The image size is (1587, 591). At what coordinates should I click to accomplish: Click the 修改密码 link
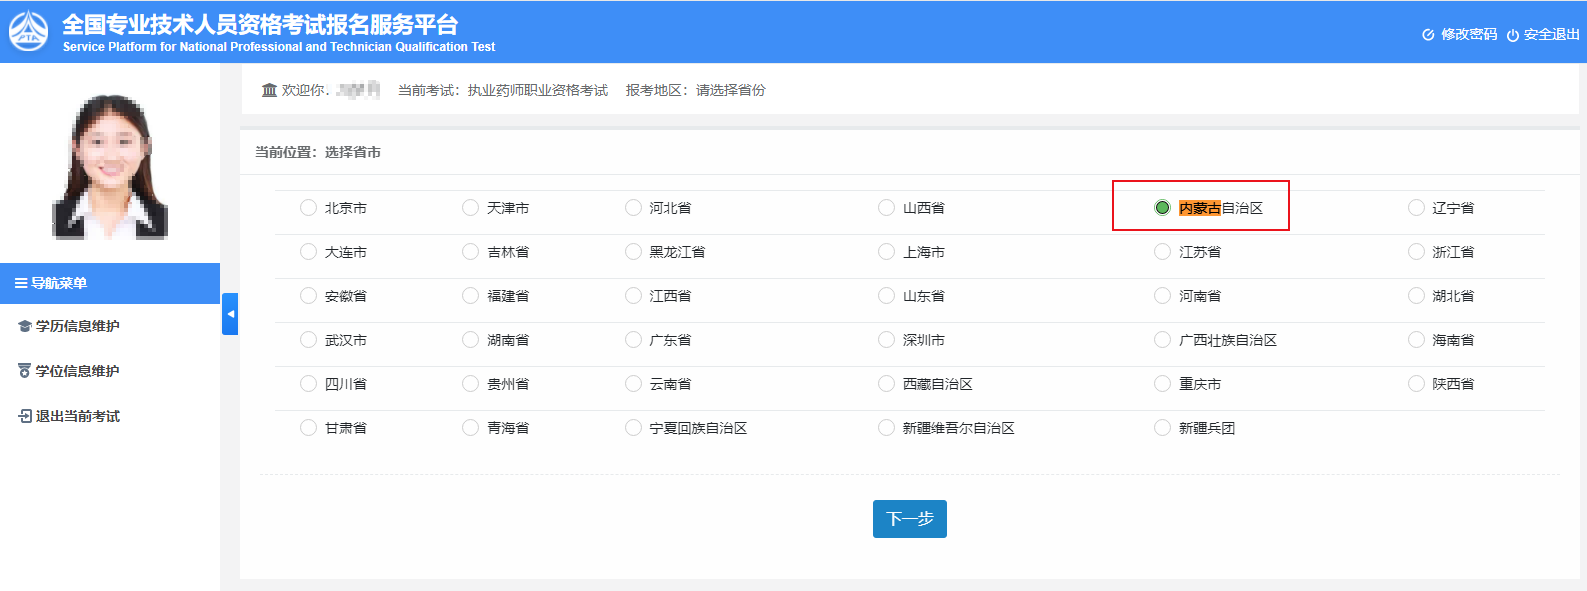tap(1468, 35)
